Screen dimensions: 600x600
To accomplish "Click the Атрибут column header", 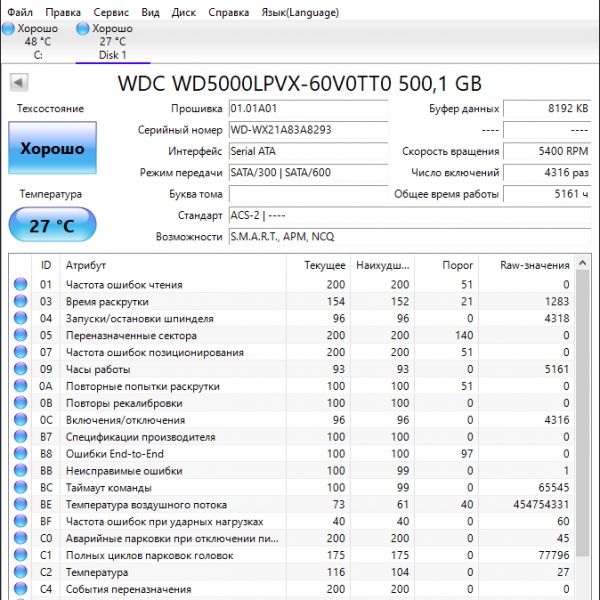I will (173, 265).
